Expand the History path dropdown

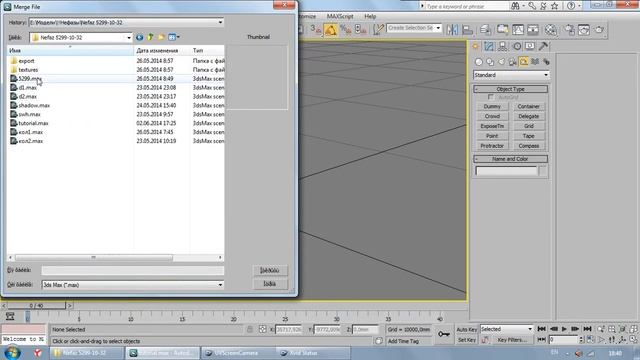pyautogui.click(x=220, y=22)
